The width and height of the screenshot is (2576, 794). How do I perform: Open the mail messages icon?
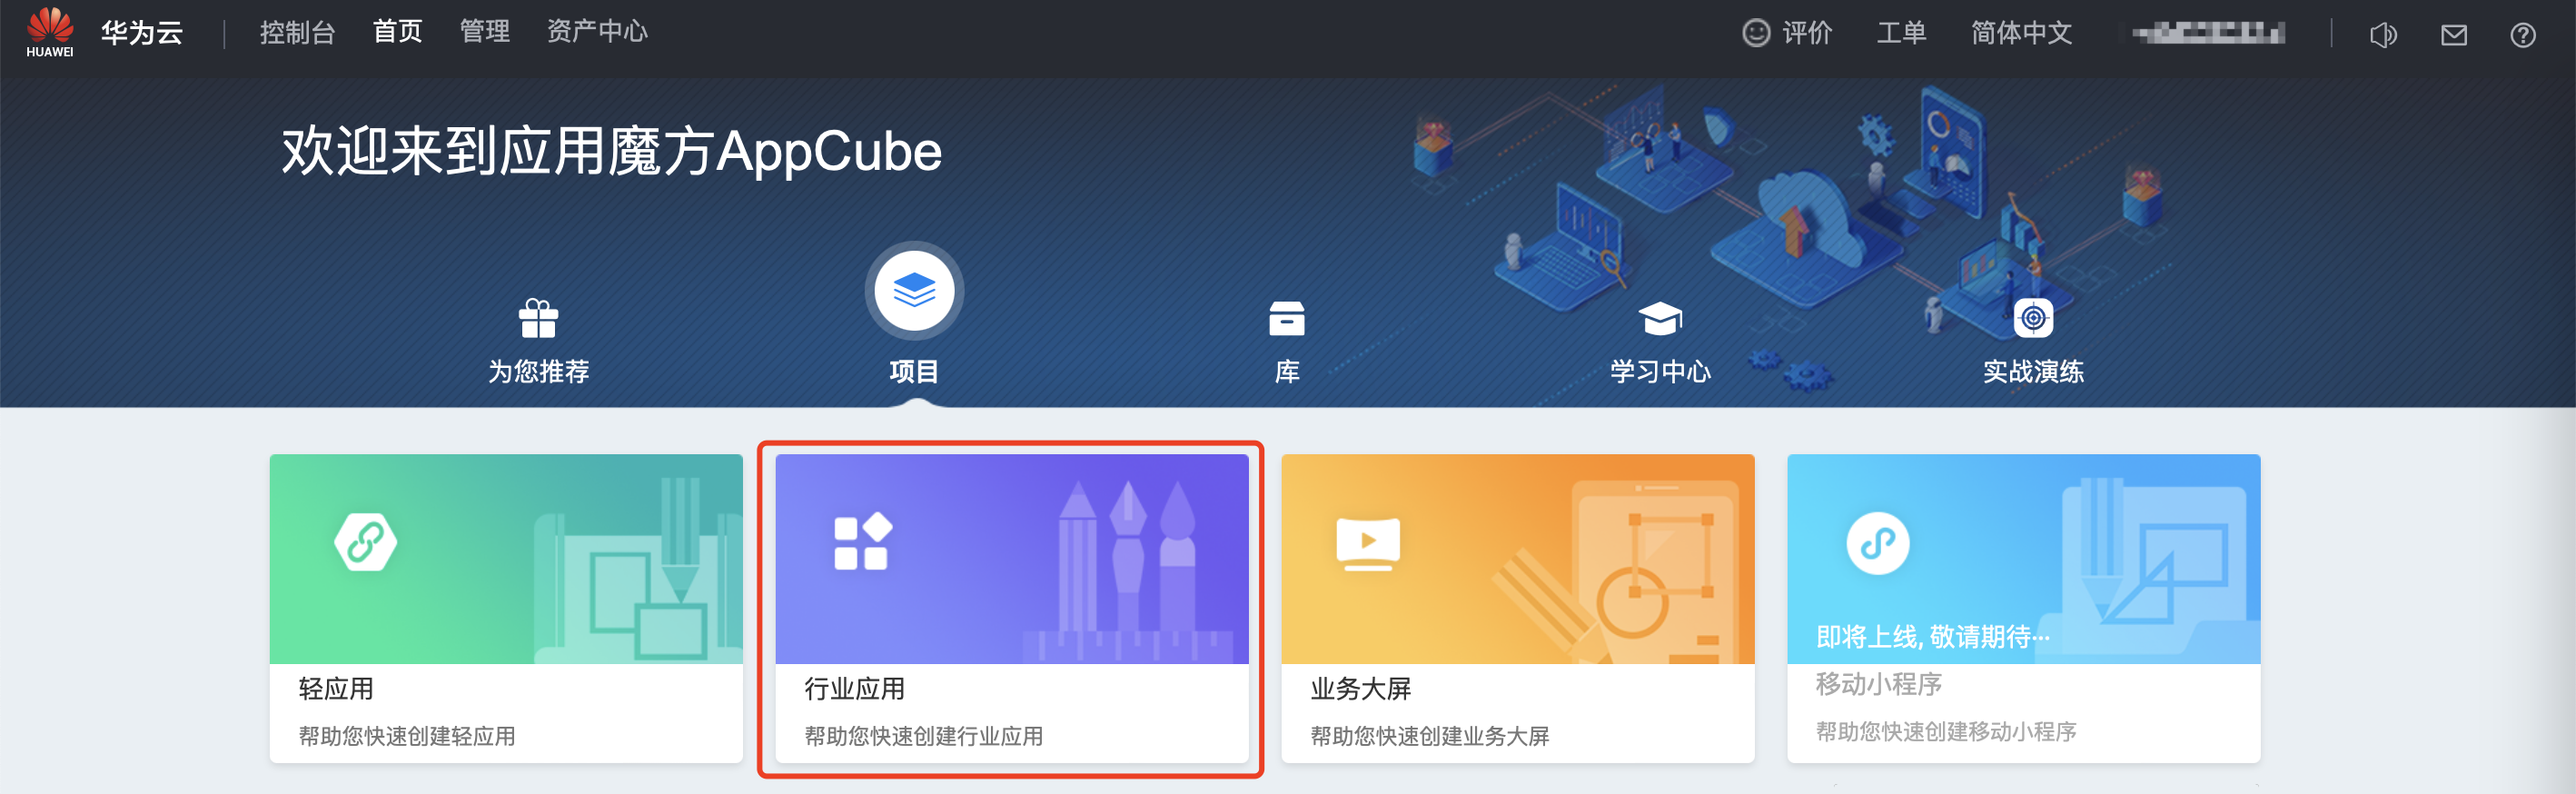pos(2454,35)
